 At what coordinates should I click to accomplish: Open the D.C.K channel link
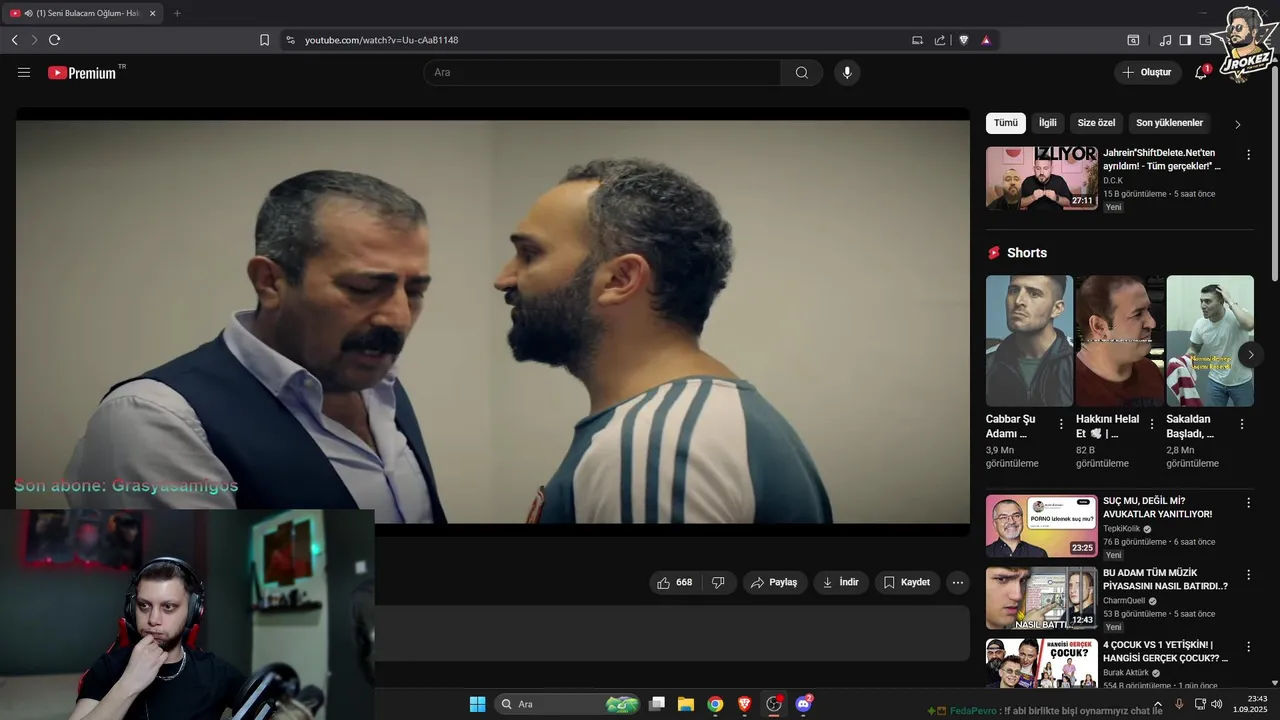coord(1113,181)
